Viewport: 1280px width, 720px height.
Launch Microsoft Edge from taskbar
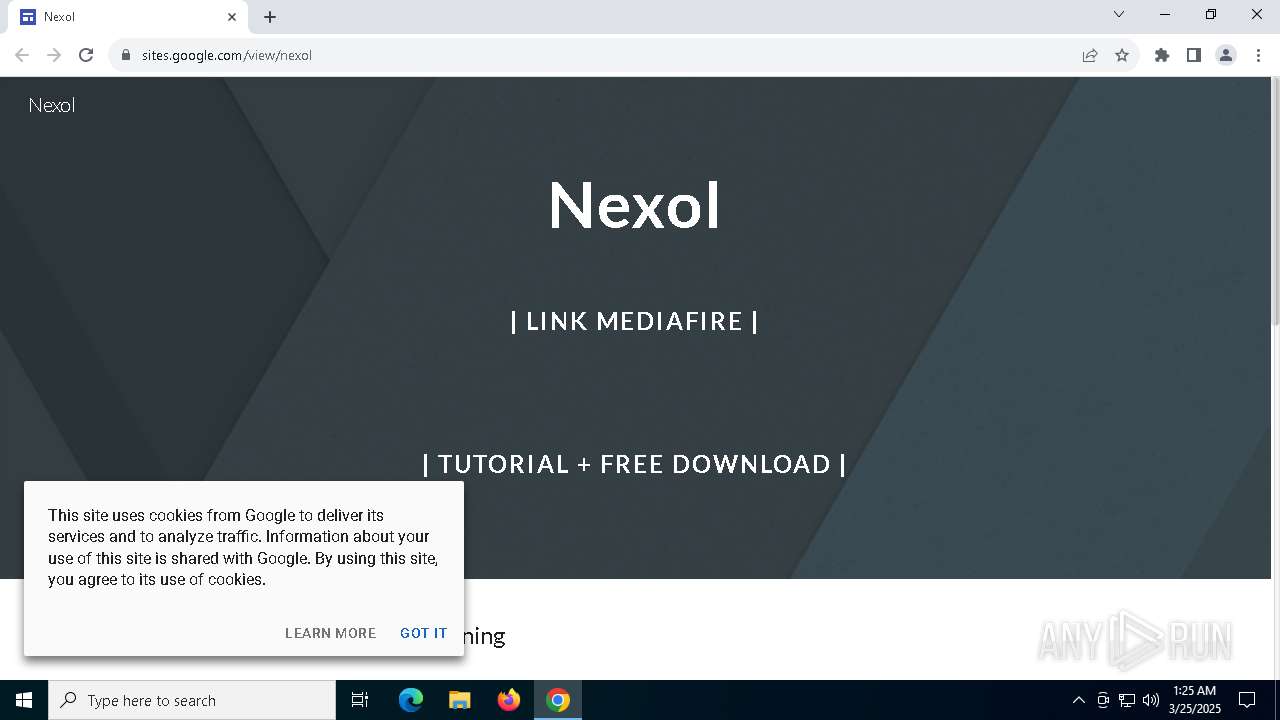pyautogui.click(x=411, y=700)
